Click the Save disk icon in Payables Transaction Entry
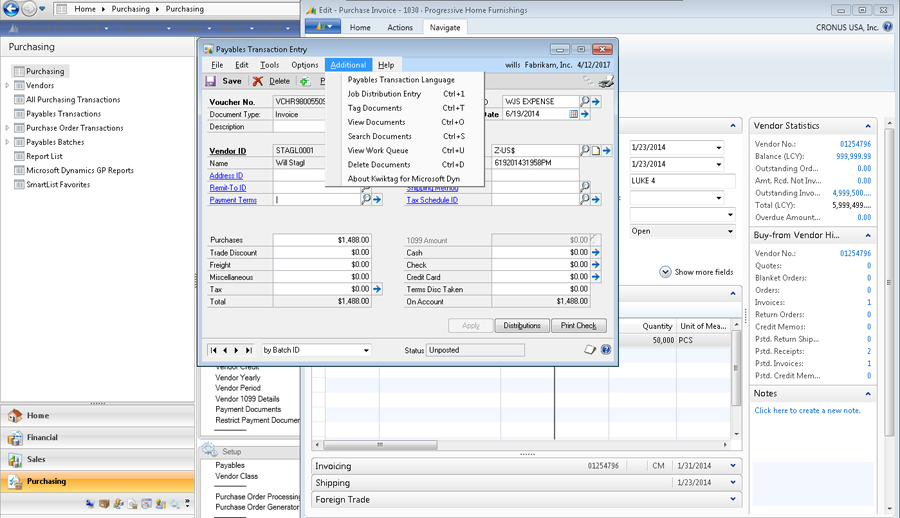Viewport: 900px width, 518px height. (x=211, y=81)
